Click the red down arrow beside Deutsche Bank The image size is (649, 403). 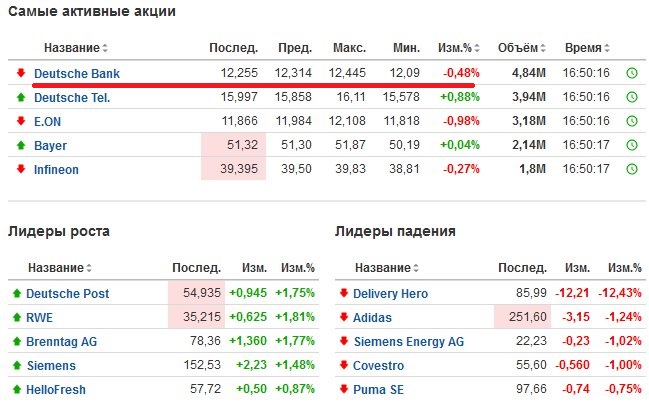coord(21,73)
